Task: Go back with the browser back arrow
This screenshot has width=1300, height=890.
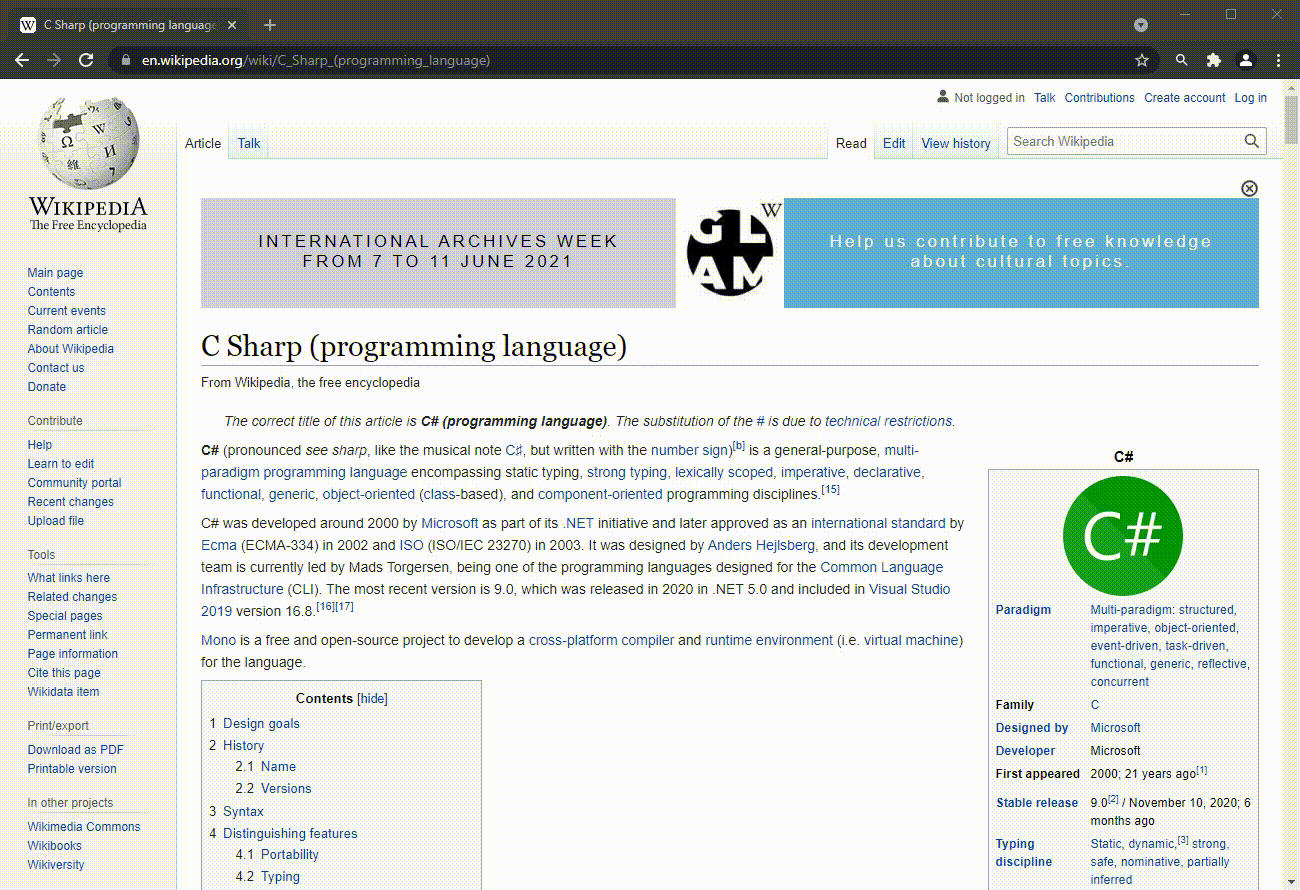Action: [x=22, y=60]
